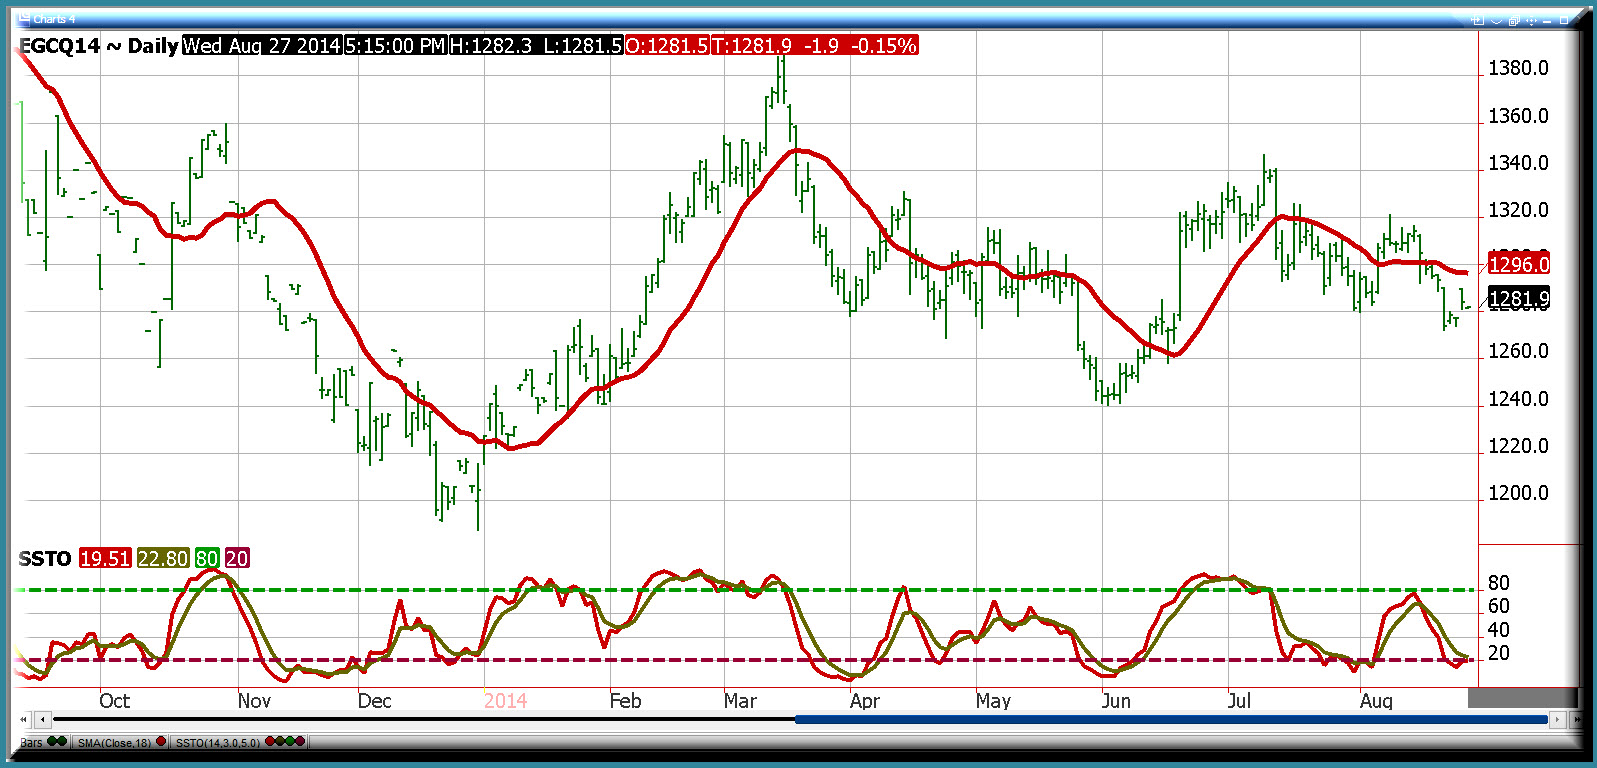The width and height of the screenshot is (1597, 768).
Task: Click the May label on time axis
Action: (x=994, y=701)
